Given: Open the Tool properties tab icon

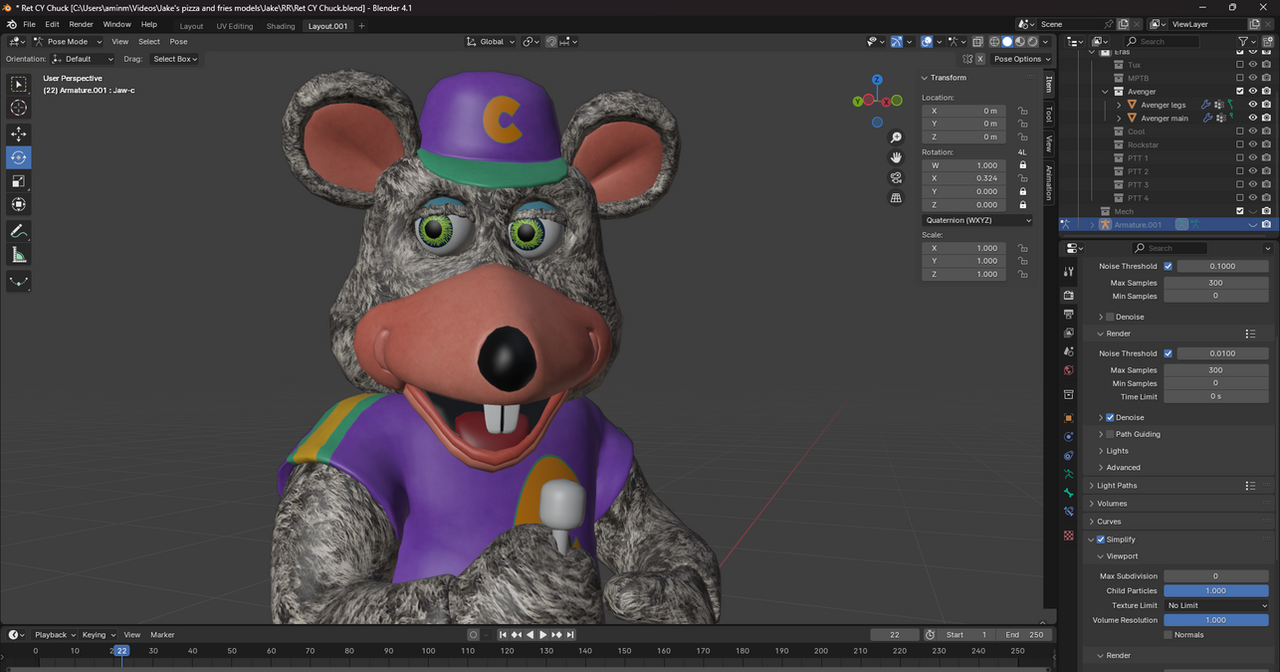Looking at the screenshot, I should (x=1069, y=272).
